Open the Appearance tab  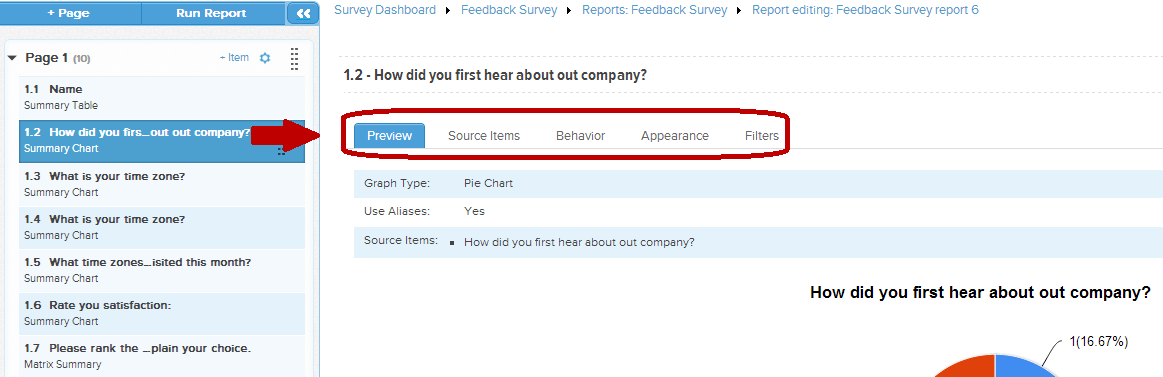point(675,136)
